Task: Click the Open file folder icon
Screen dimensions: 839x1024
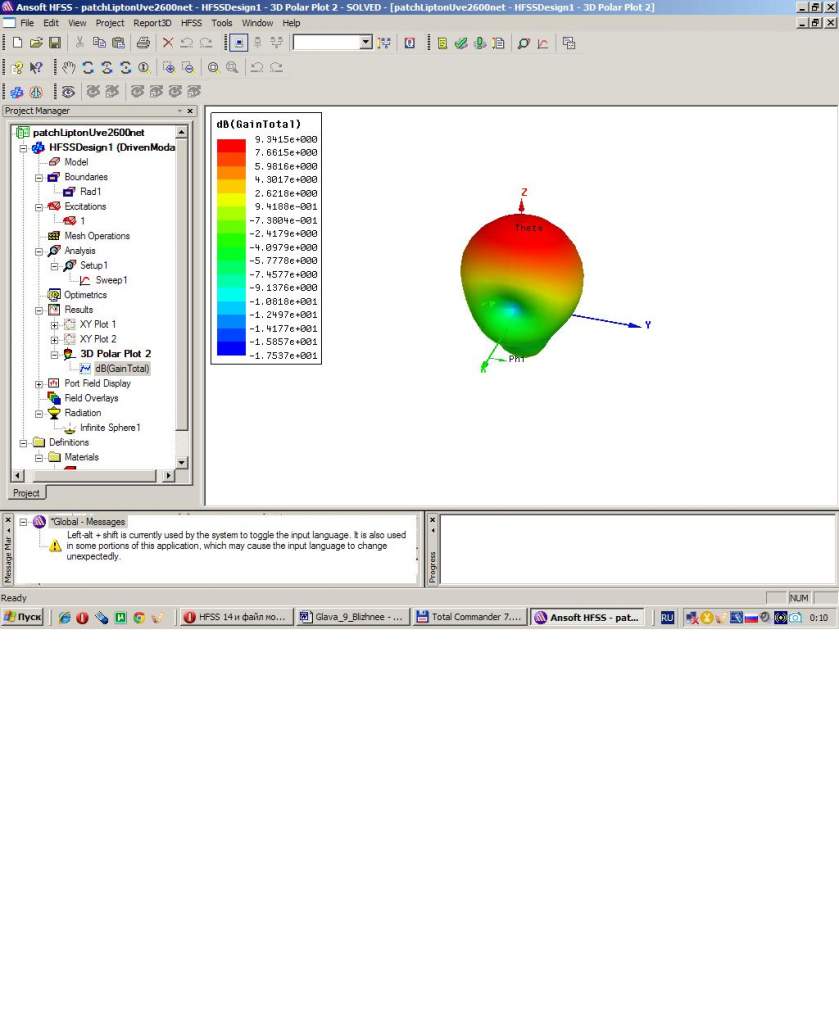Action: pyautogui.click(x=36, y=43)
